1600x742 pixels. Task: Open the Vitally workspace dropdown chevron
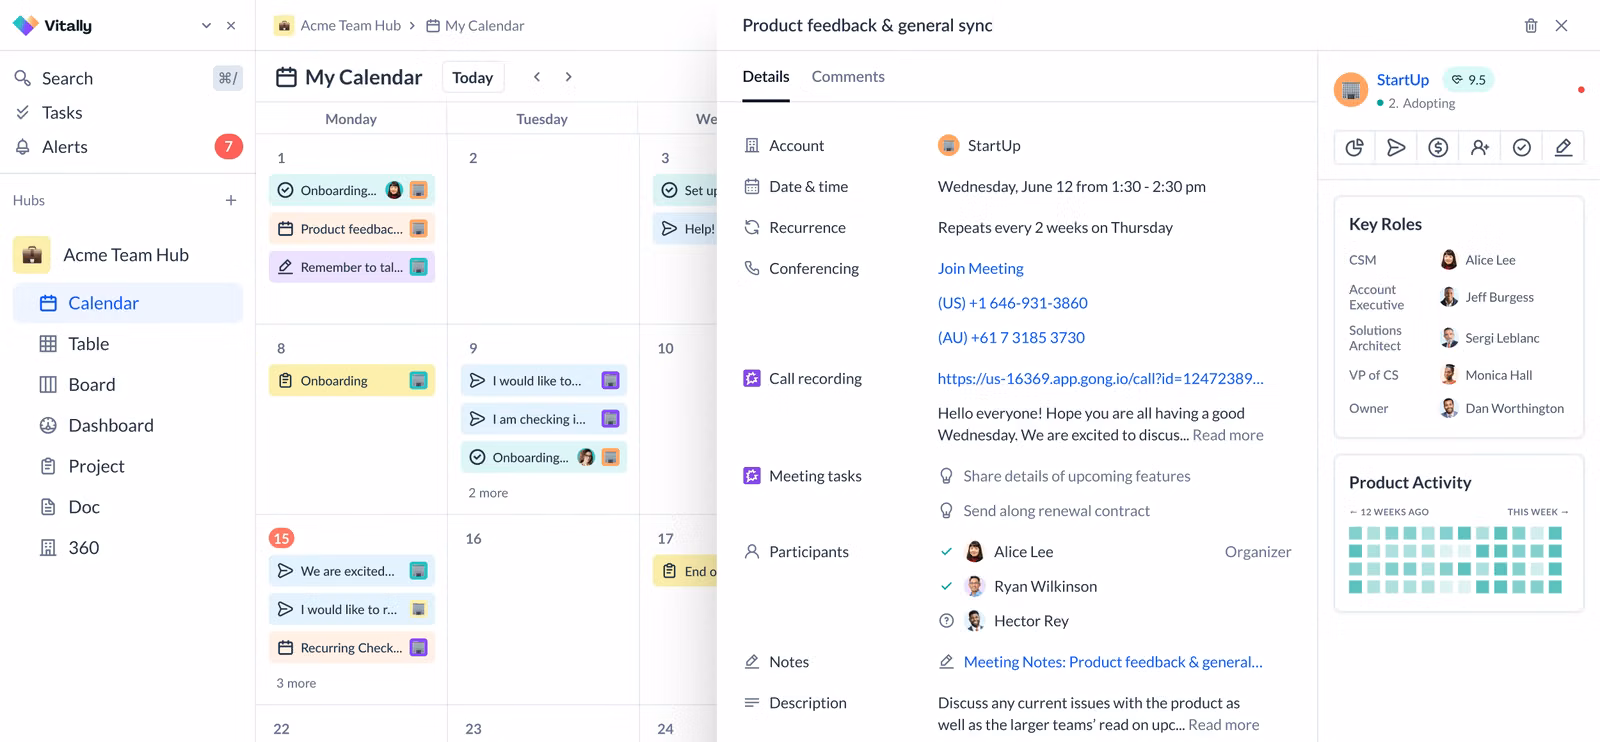206,26
